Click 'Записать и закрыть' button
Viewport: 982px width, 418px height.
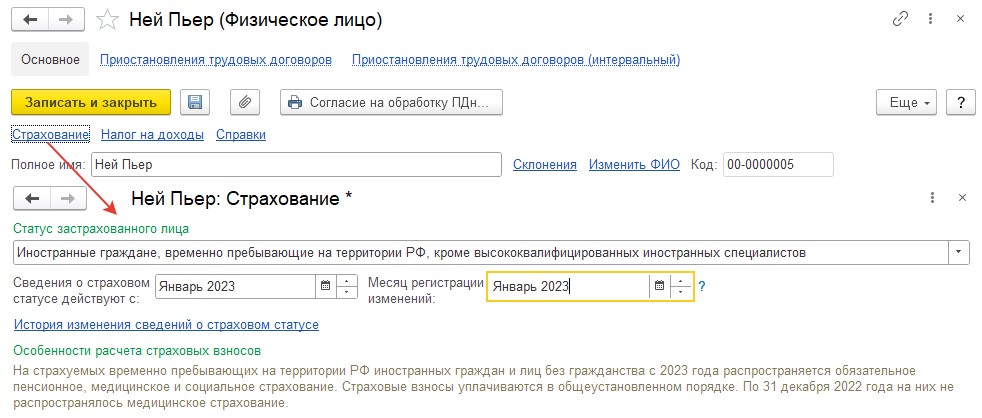(x=91, y=102)
